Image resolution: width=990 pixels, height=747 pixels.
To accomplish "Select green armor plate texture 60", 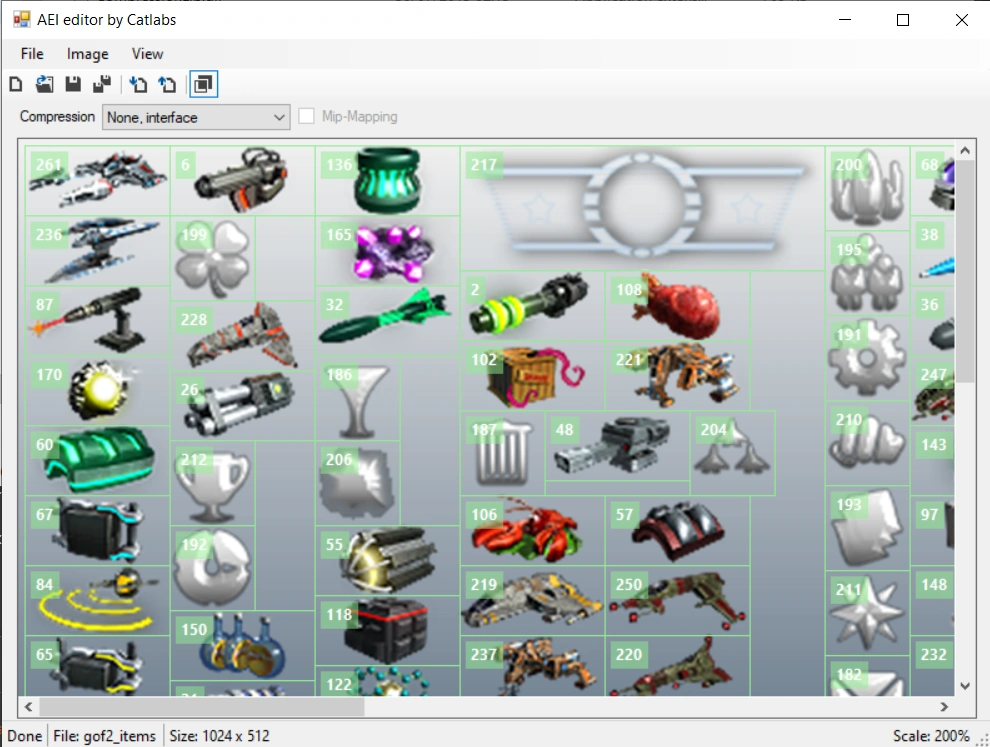I will point(97,460).
